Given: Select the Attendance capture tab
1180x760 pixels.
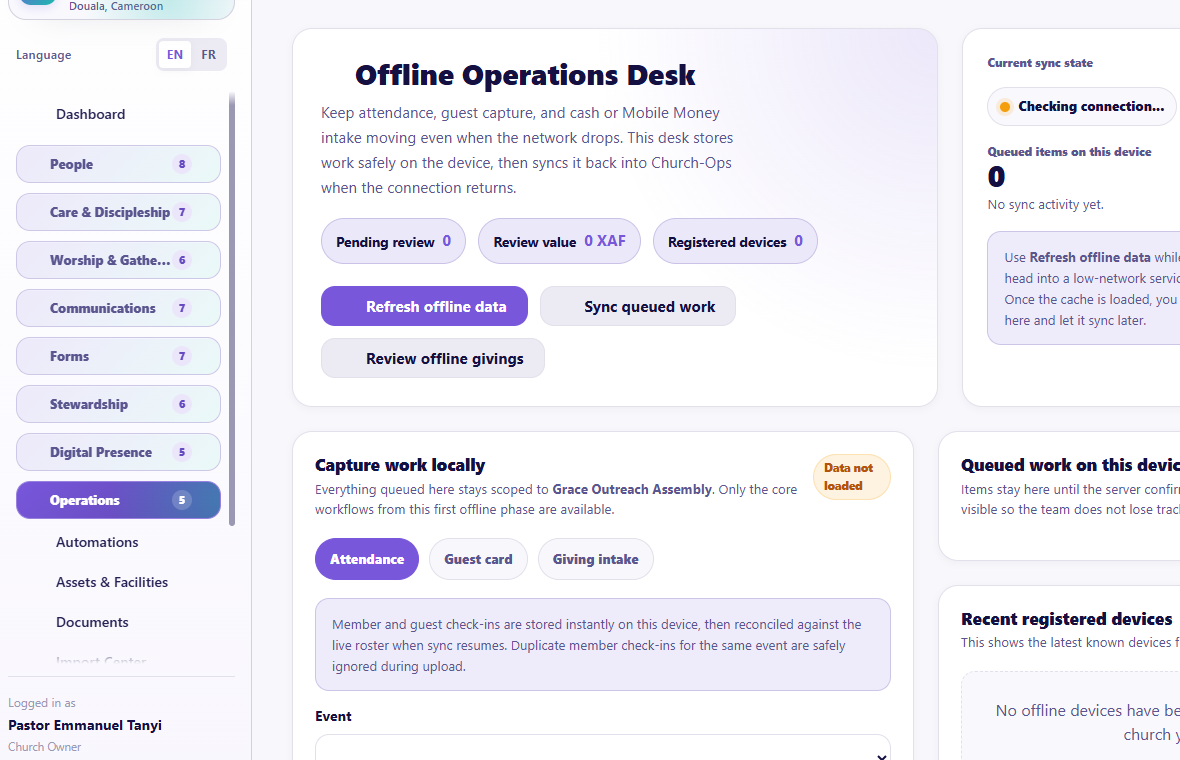Looking at the screenshot, I should click(366, 559).
